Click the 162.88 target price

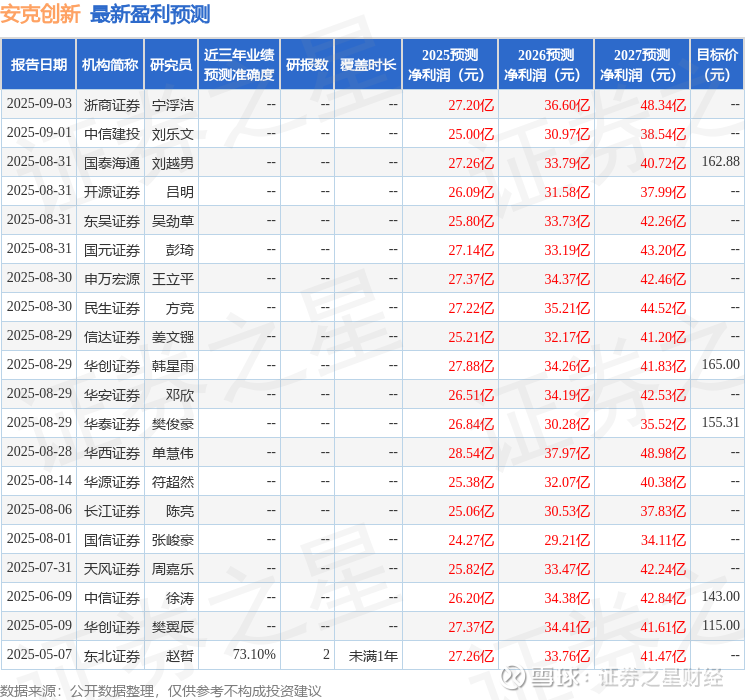click(x=721, y=161)
